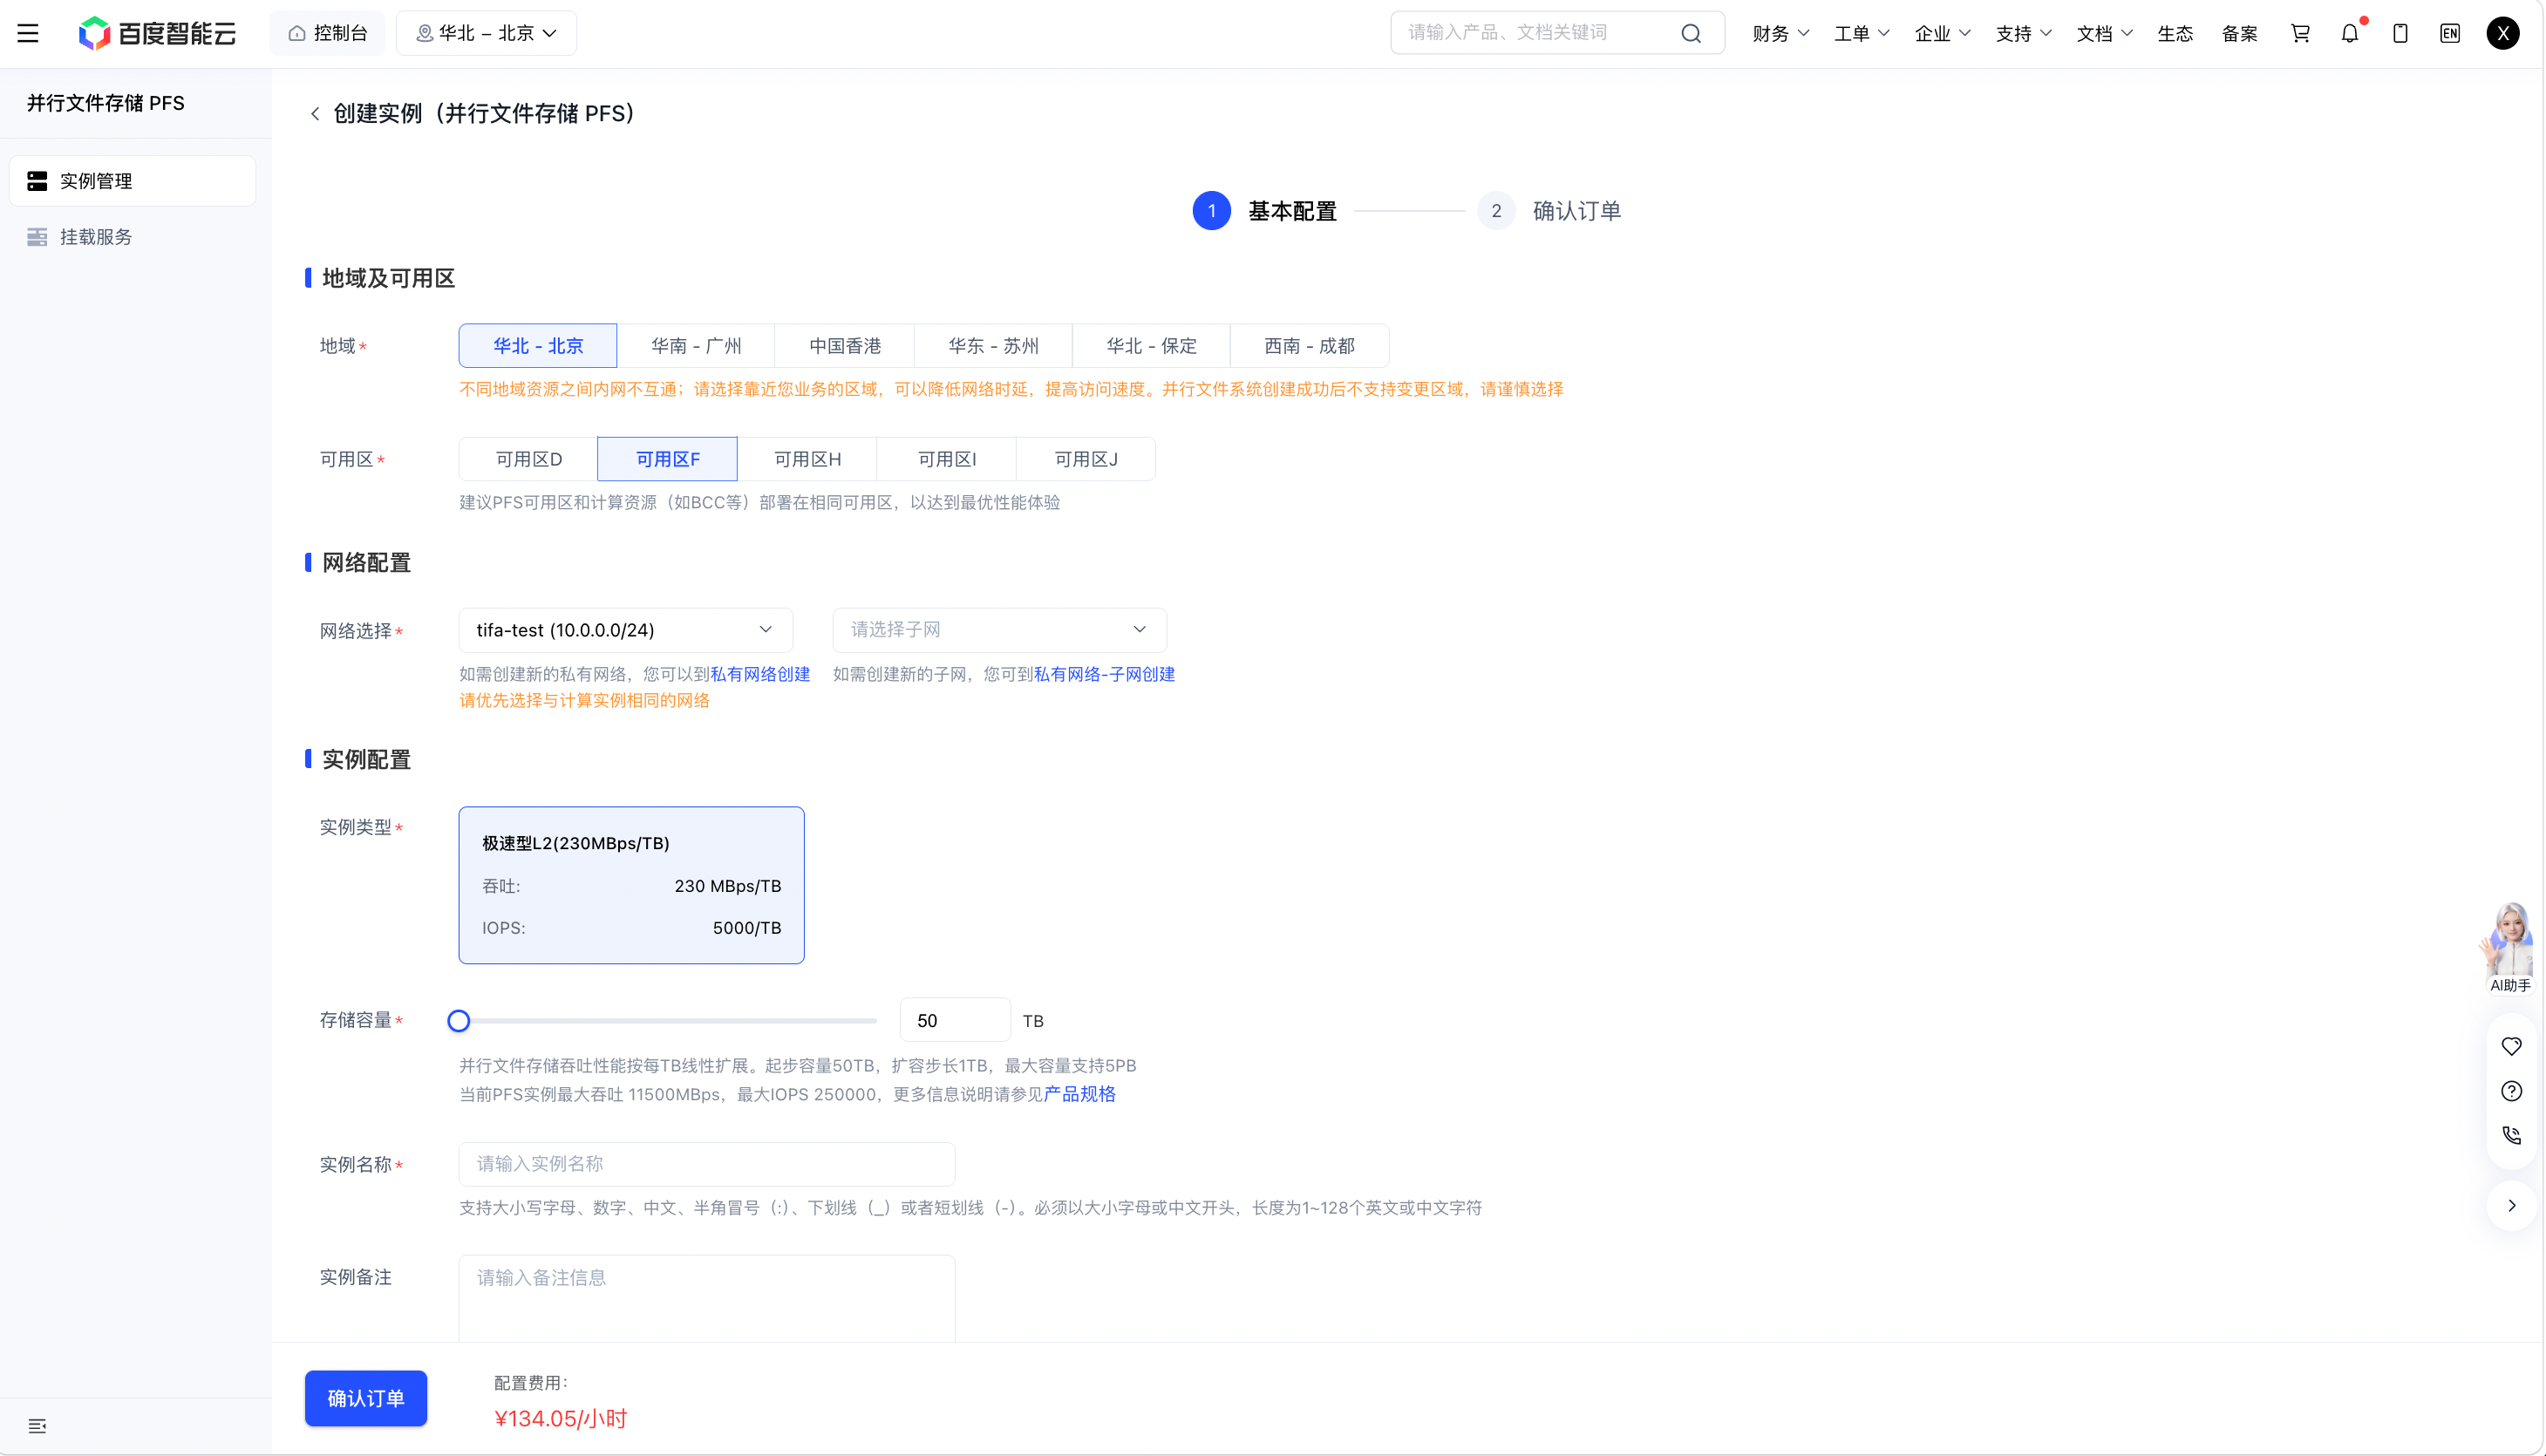2546x1456 pixels.
Task: Open the tifa-test network dropdown
Action: (626, 630)
